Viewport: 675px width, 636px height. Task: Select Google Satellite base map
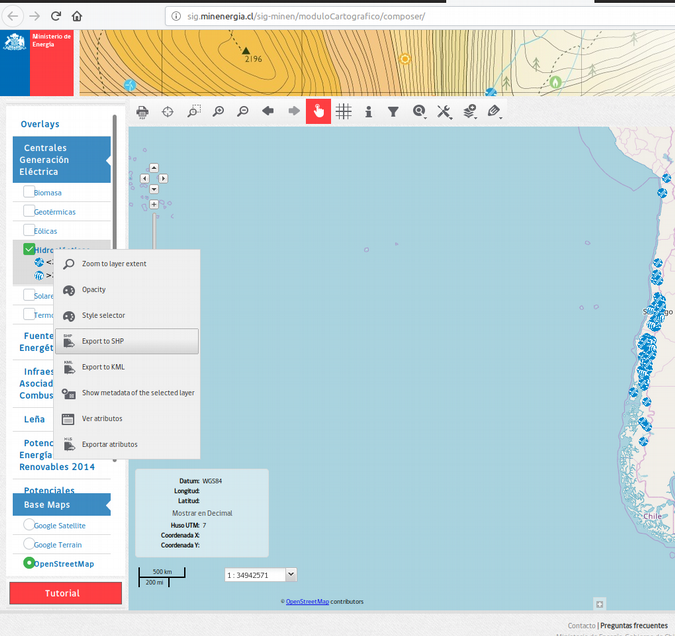(x=29, y=525)
